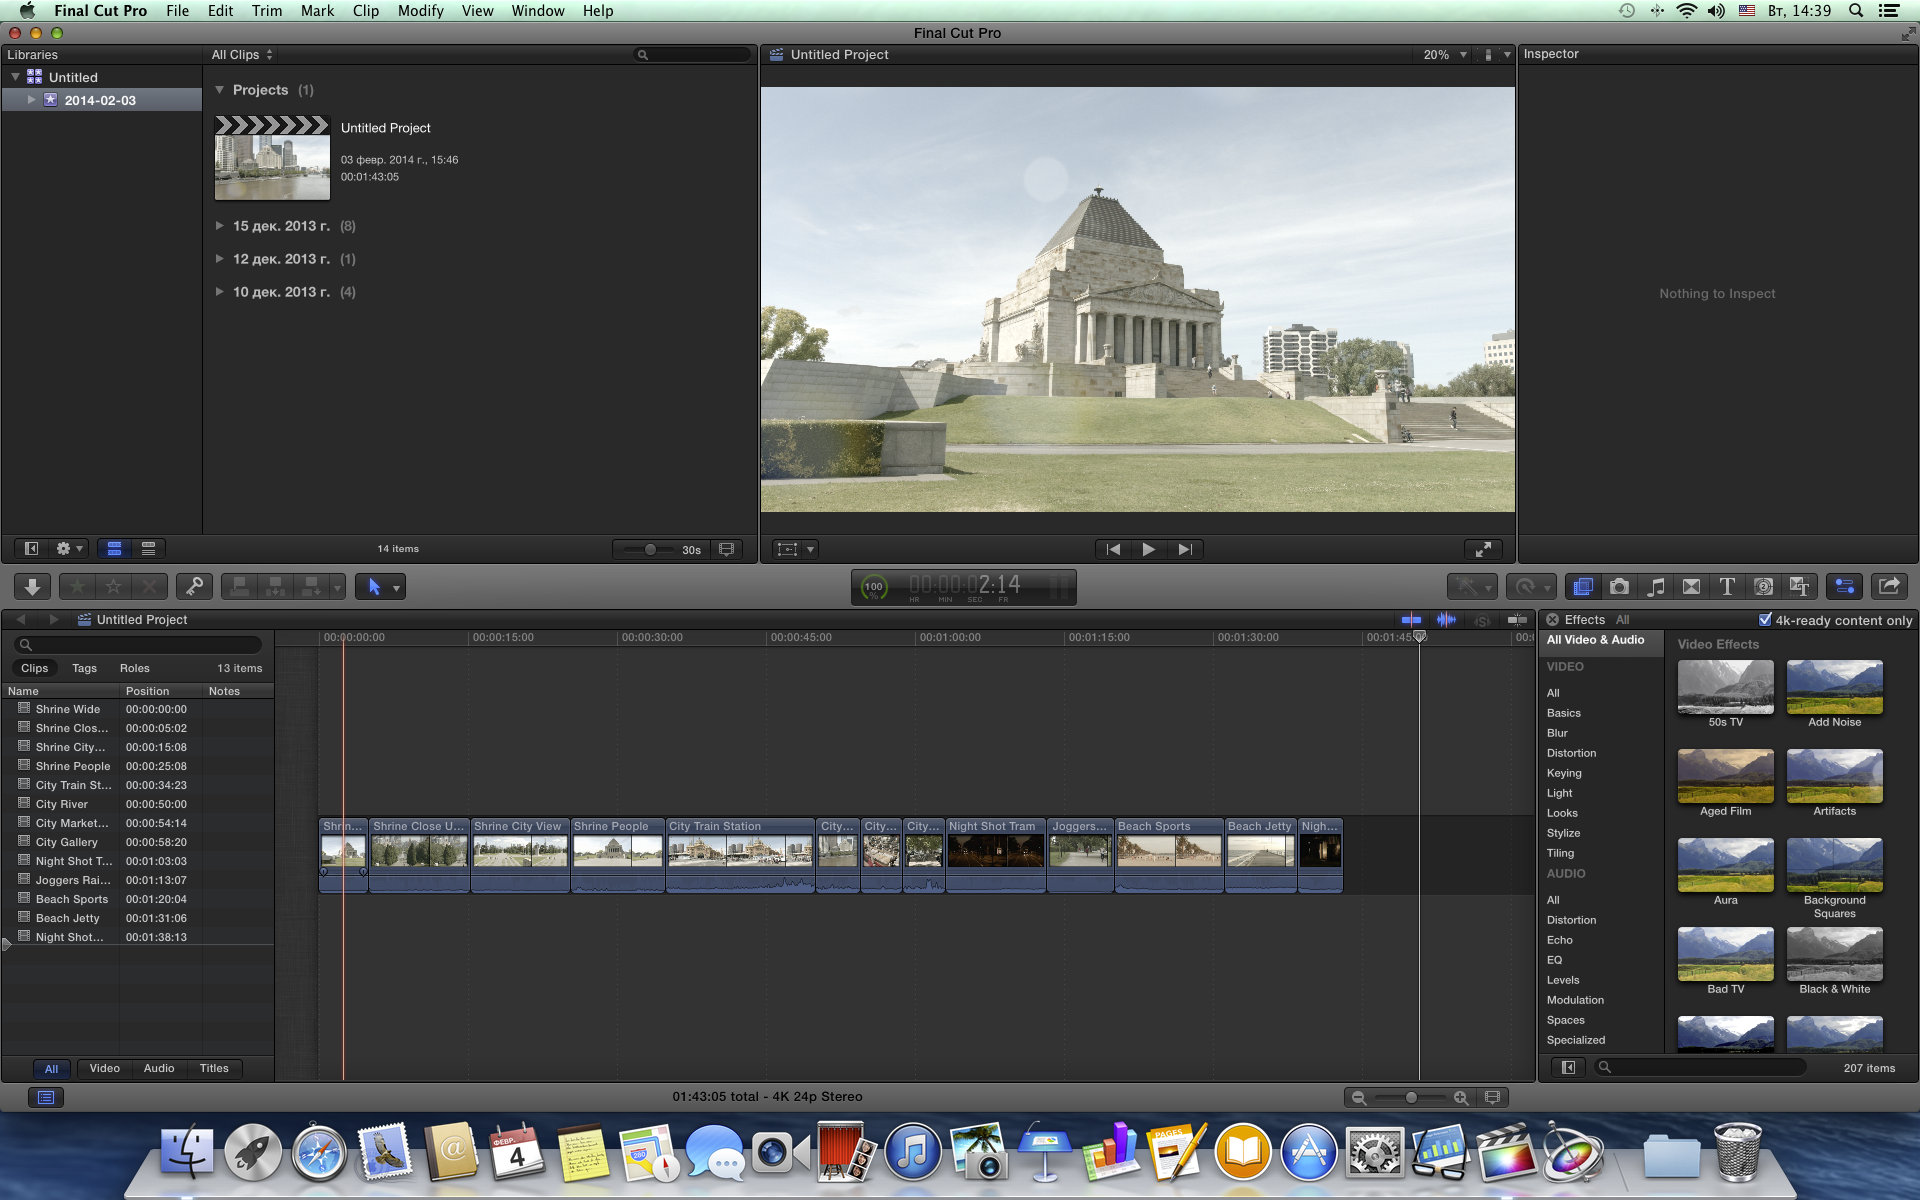Screen dimensions: 1920x1200
Task: Play the project in the viewer
Action: [x=1148, y=549]
